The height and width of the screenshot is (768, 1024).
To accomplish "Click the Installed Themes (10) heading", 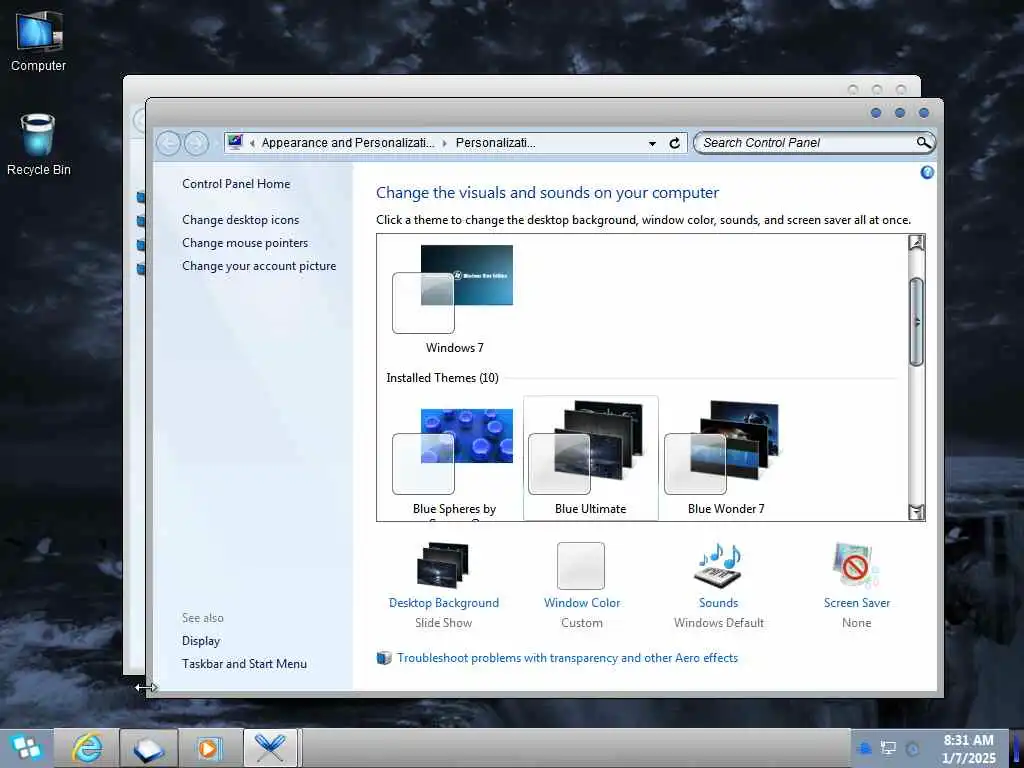I will point(442,378).
